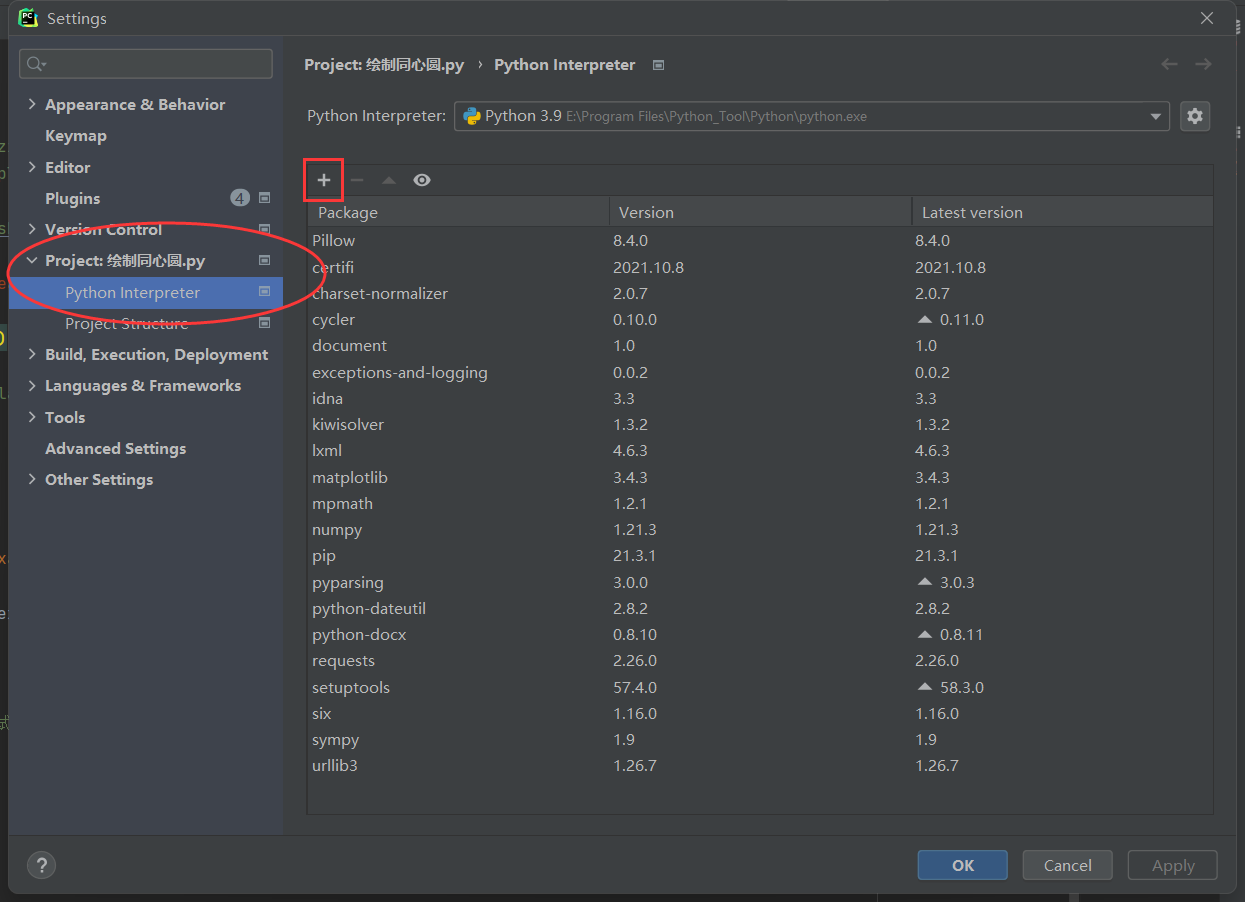Select the certifi package row
Screen dimensions: 1245x902
coord(760,267)
